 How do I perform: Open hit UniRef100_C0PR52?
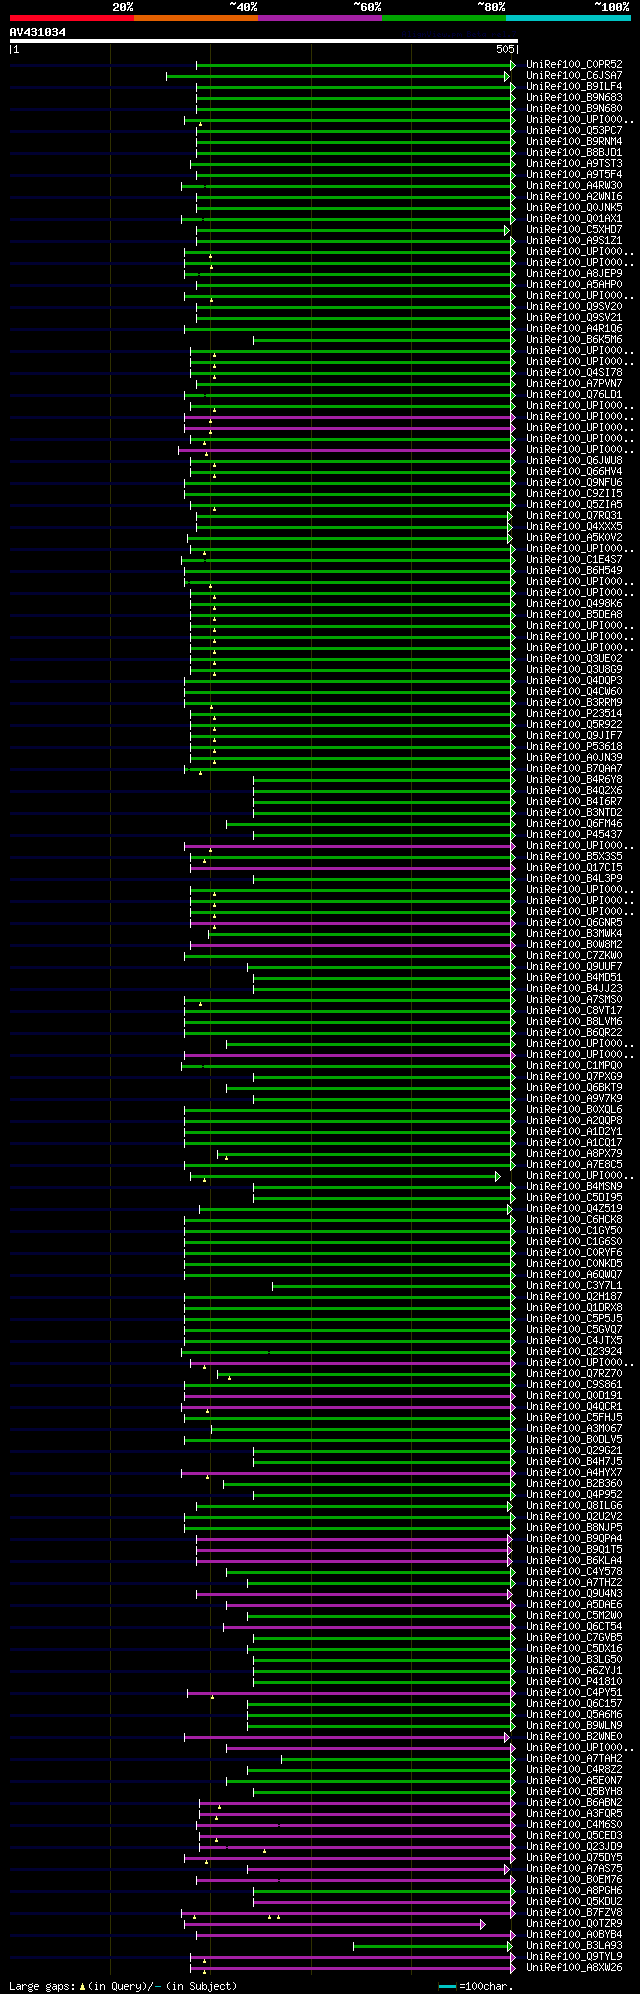click(x=574, y=65)
